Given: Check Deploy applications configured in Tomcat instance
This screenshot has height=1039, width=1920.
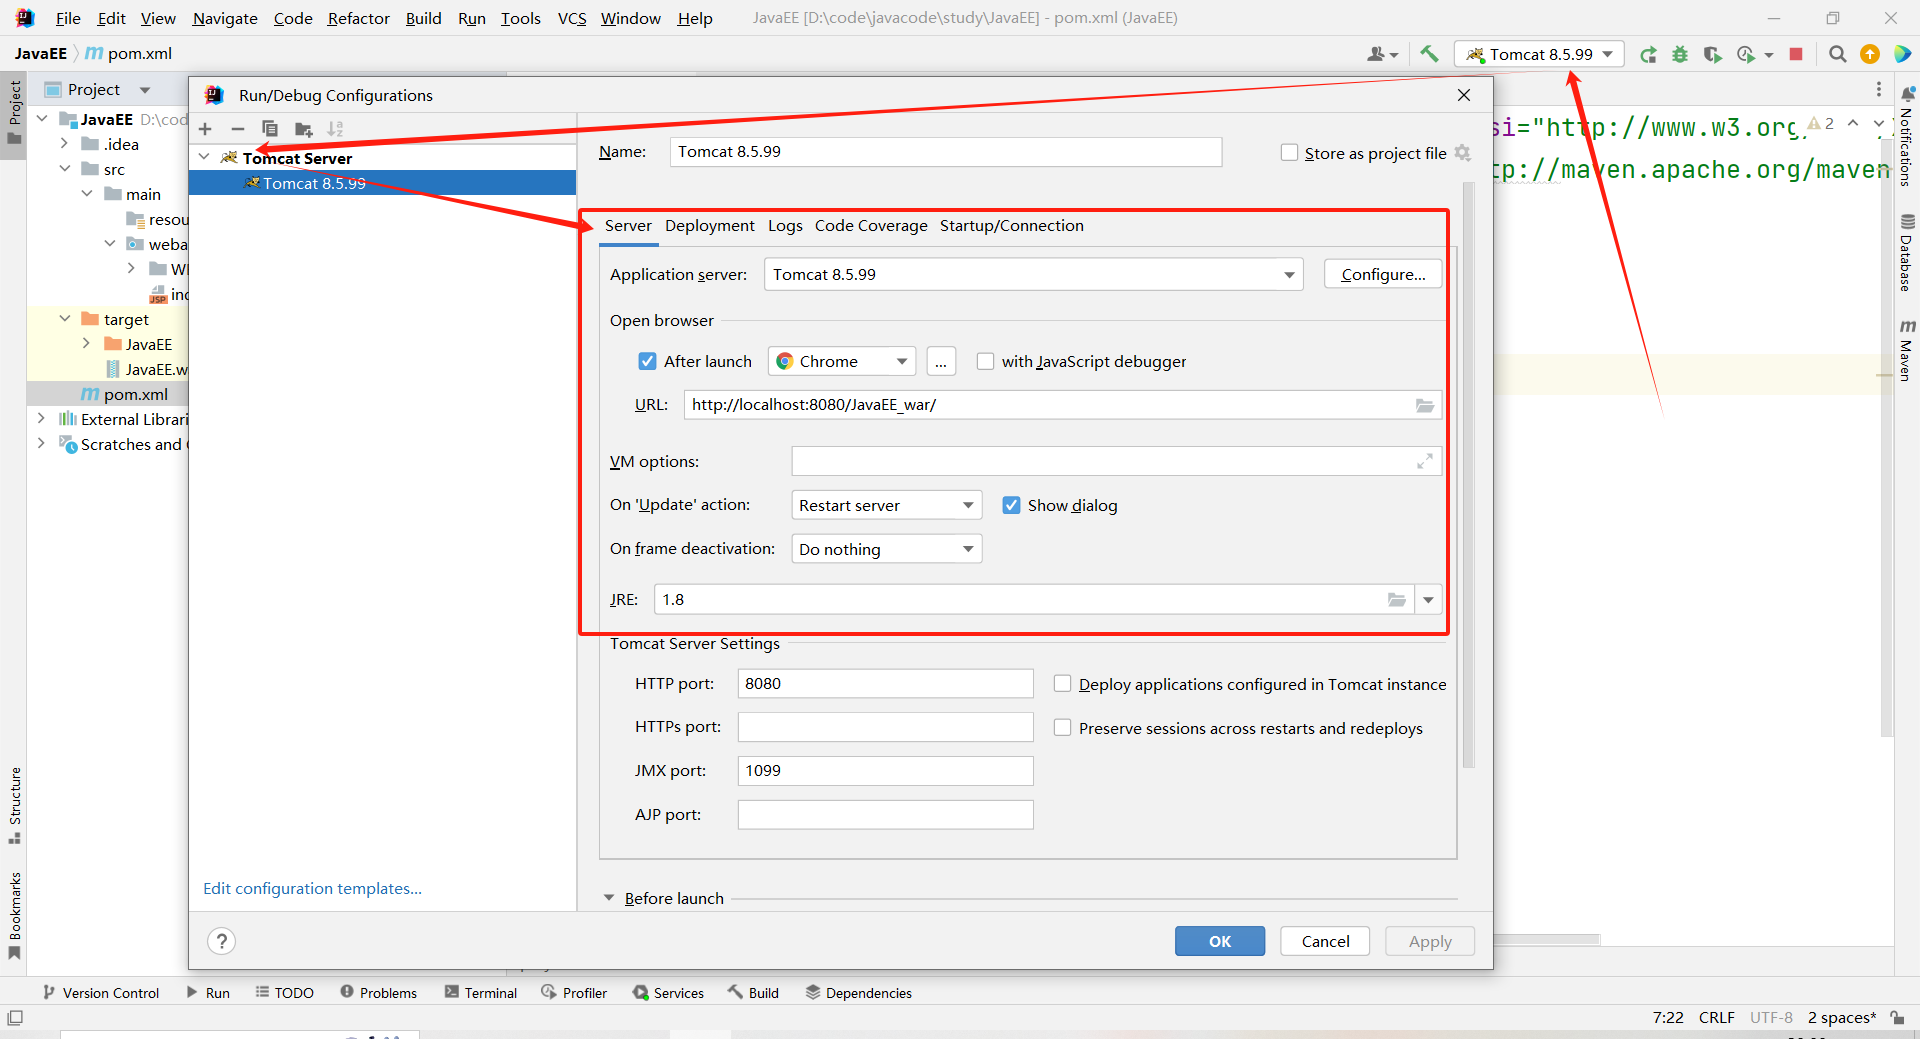Looking at the screenshot, I should [x=1063, y=684].
